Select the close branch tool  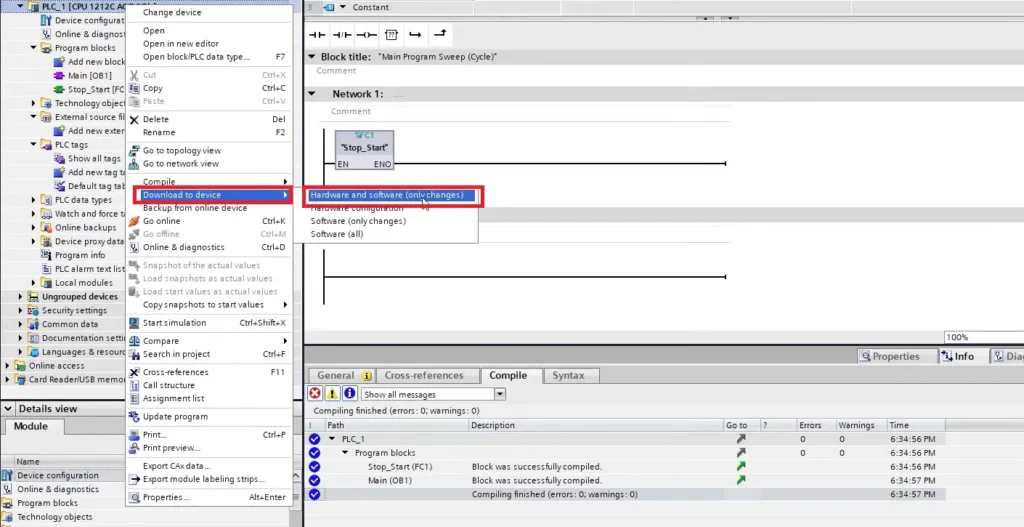click(x=440, y=35)
